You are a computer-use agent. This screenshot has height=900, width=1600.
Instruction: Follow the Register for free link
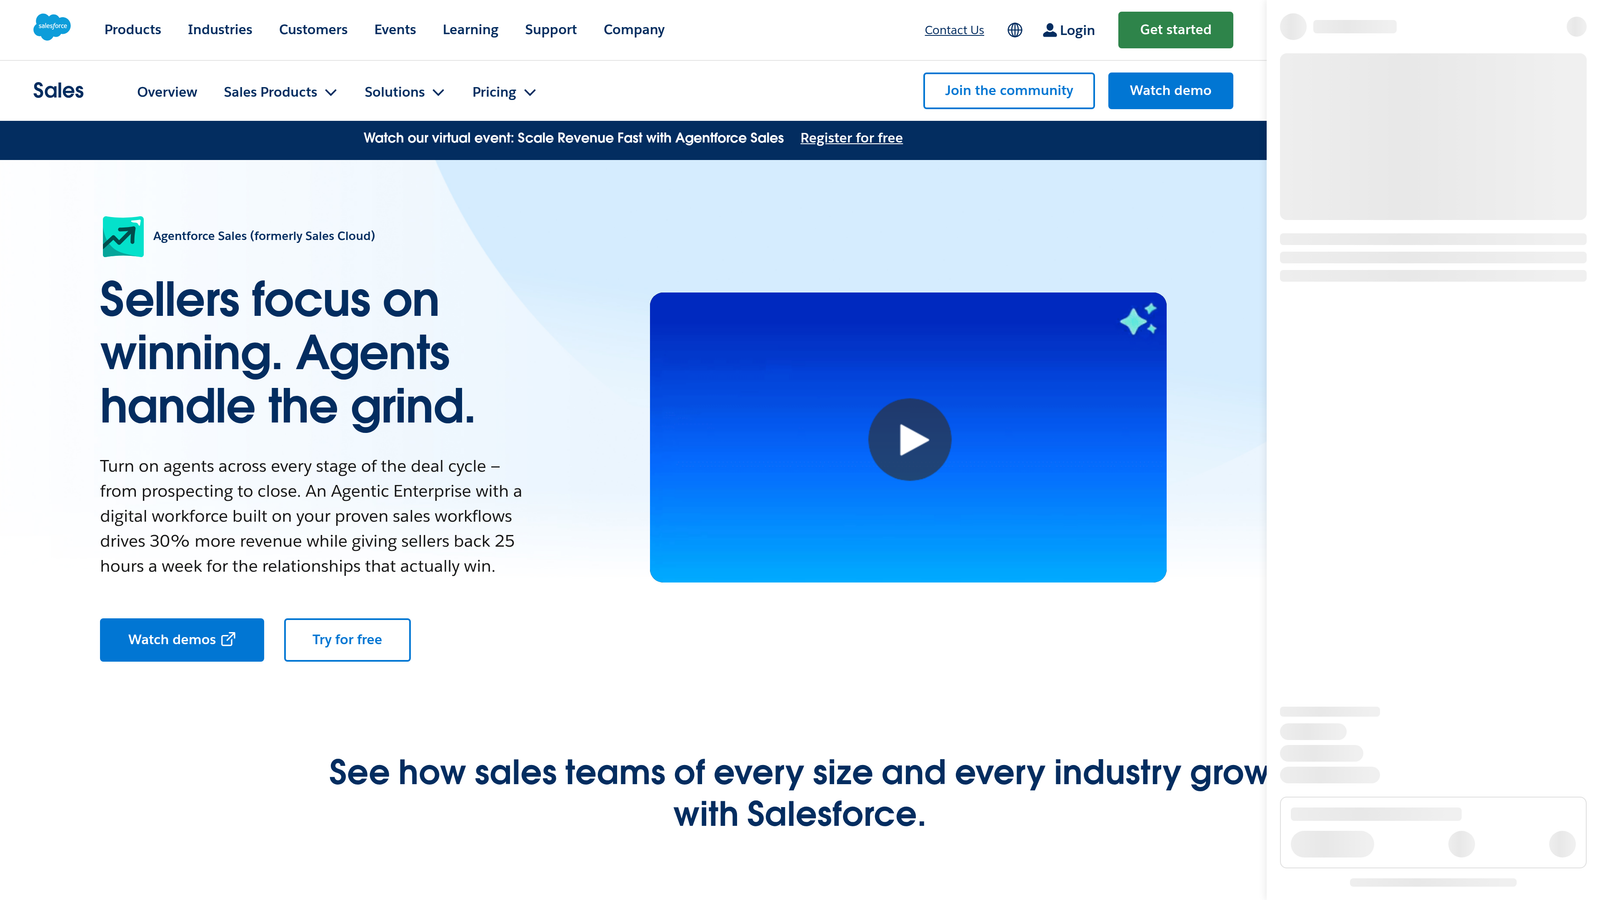click(x=851, y=138)
